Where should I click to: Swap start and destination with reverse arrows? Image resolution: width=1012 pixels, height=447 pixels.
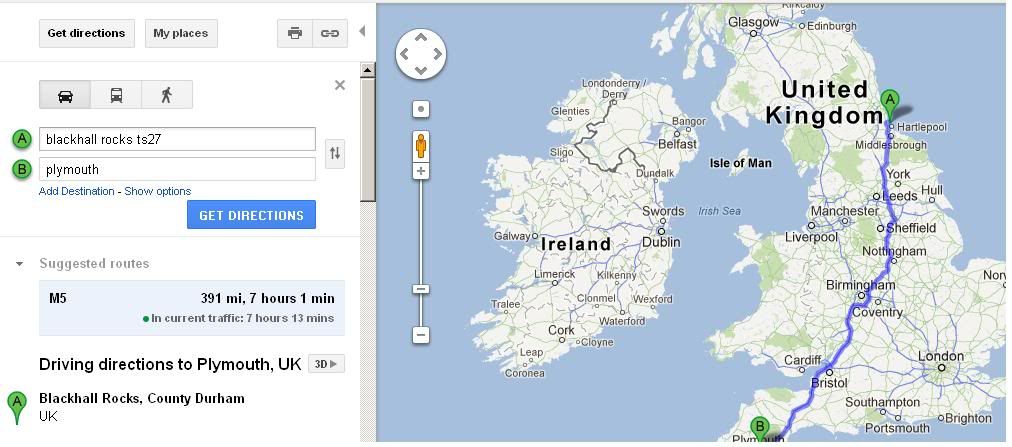(x=335, y=153)
